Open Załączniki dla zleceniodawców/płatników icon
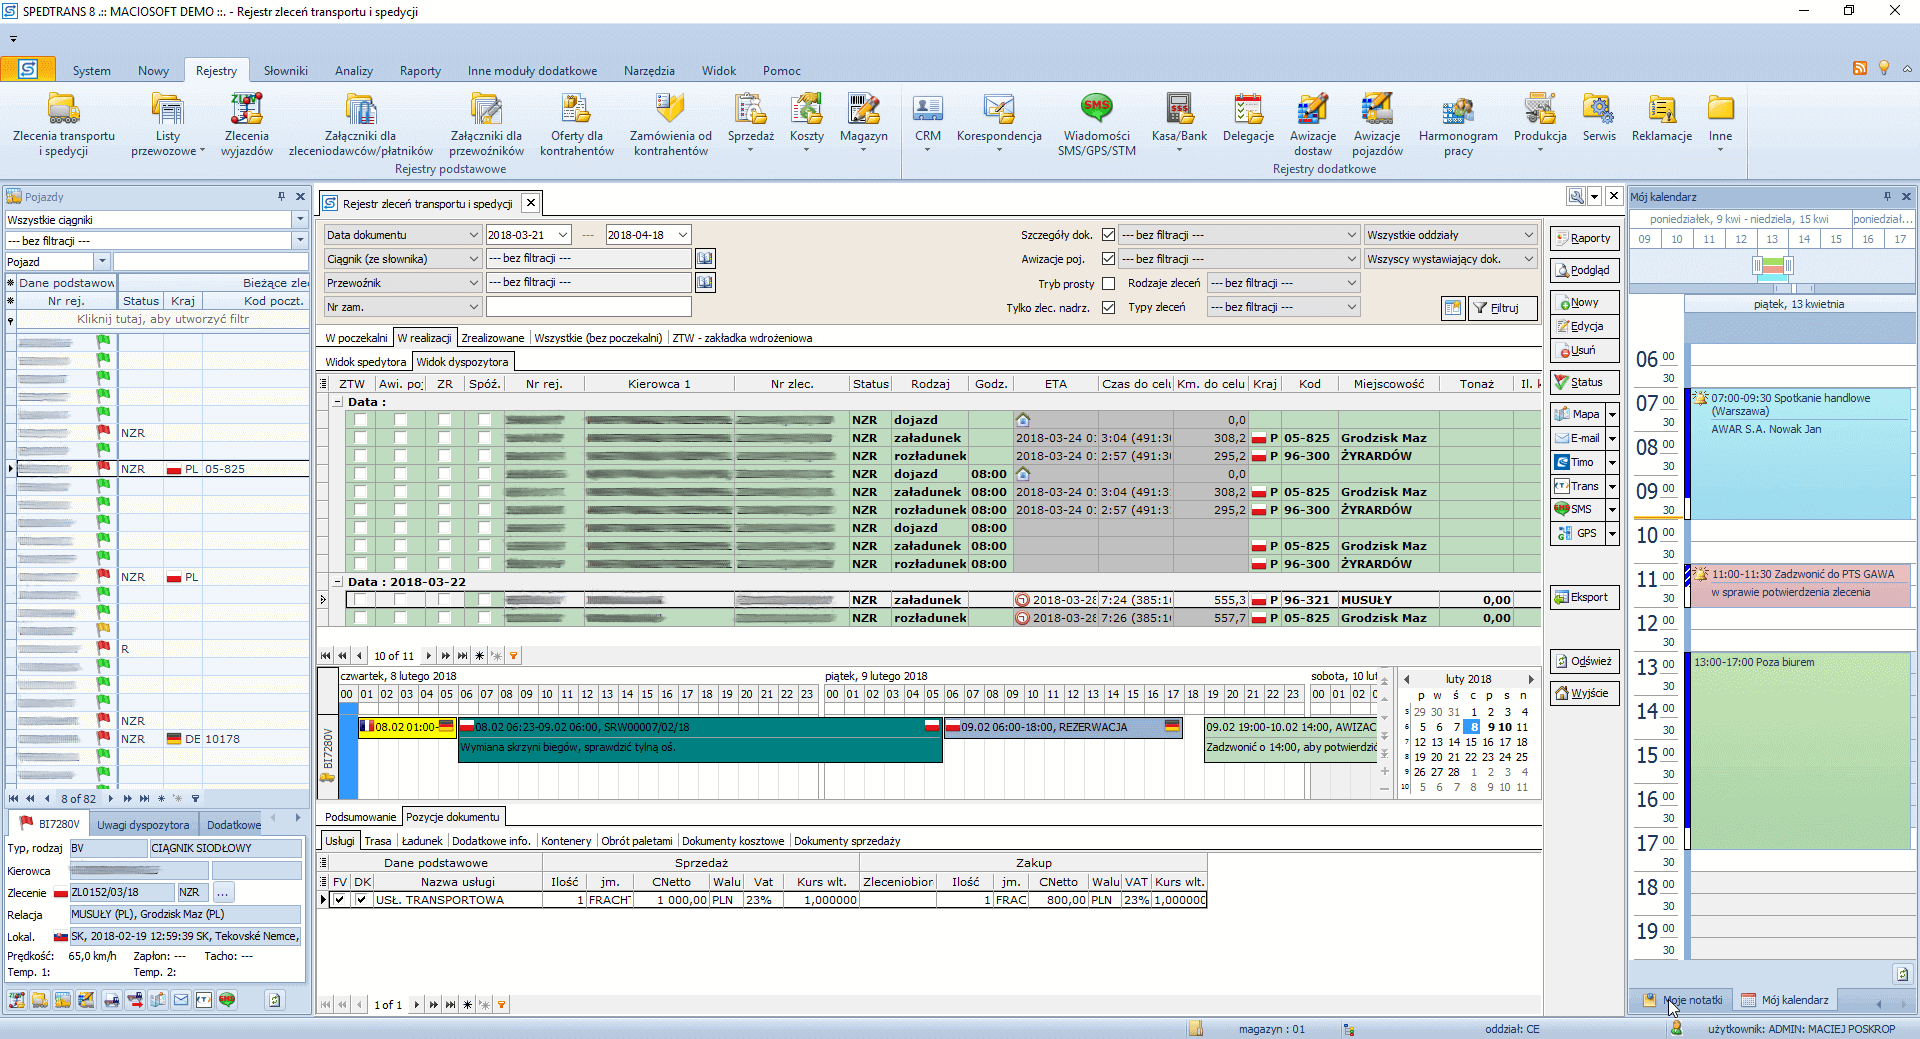Image resolution: width=1920 pixels, height=1039 pixels. [361, 124]
